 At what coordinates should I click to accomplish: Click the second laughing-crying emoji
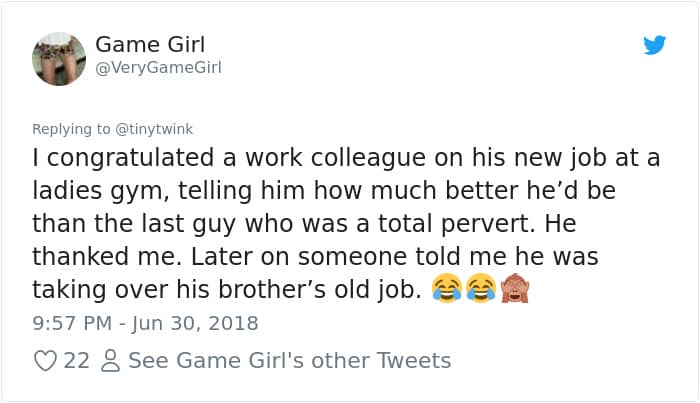(x=481, y=290)
